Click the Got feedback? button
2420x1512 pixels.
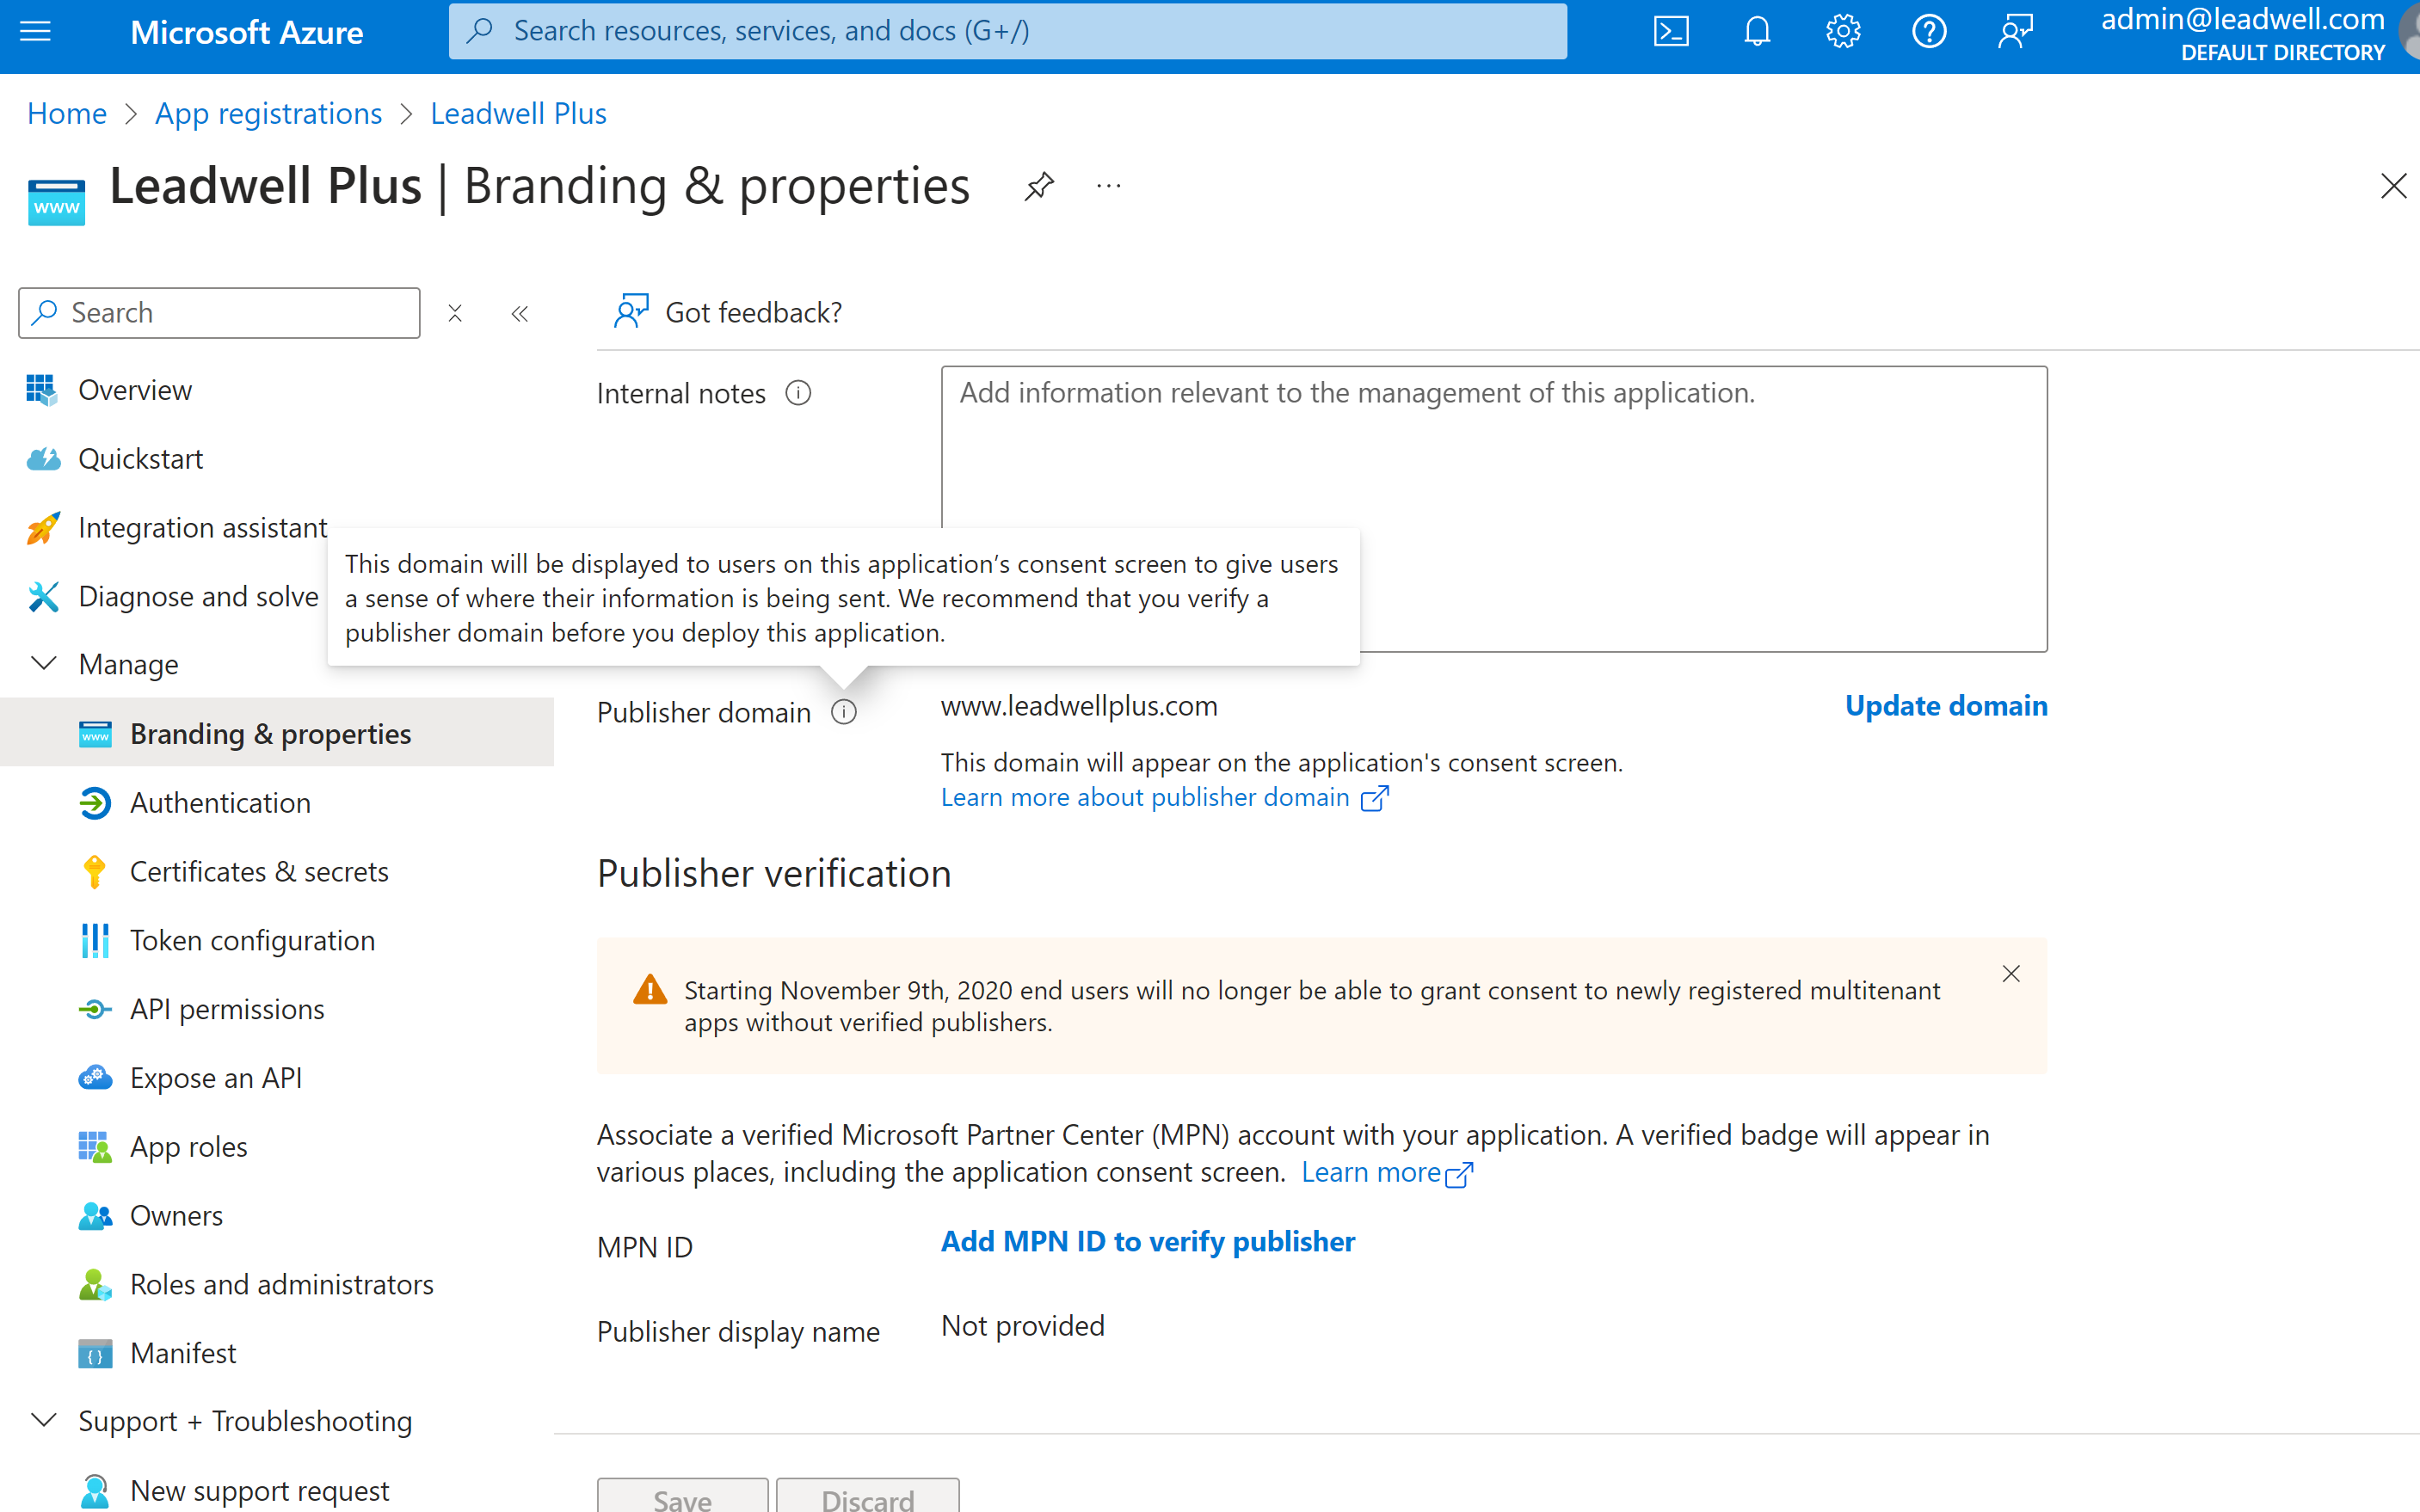[x=728, y=312]
